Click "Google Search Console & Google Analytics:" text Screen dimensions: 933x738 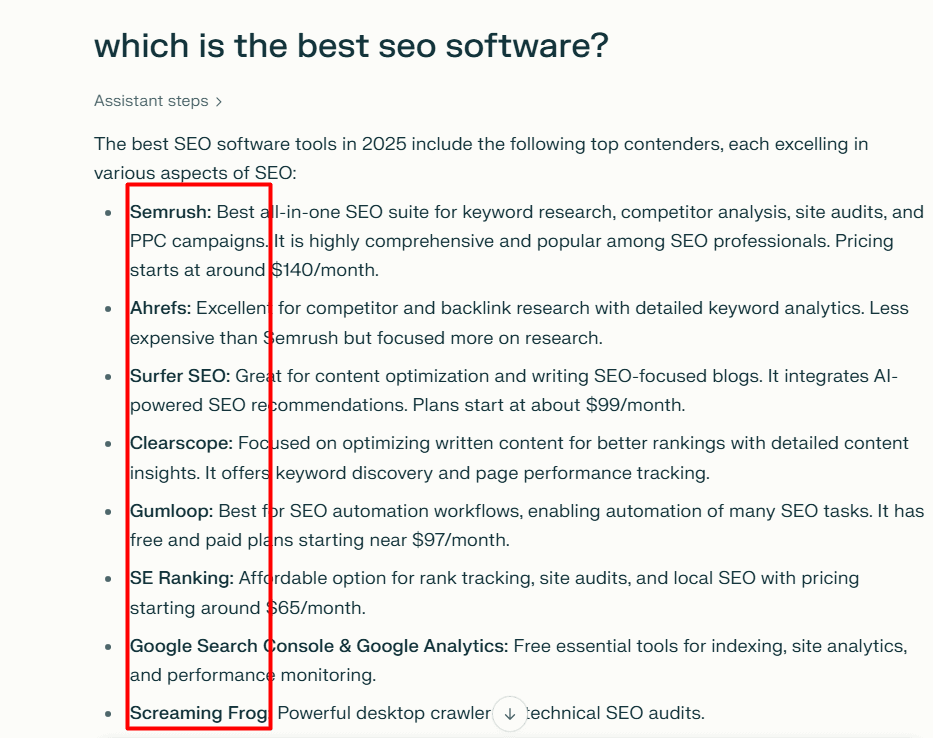[x=319, y=646]
